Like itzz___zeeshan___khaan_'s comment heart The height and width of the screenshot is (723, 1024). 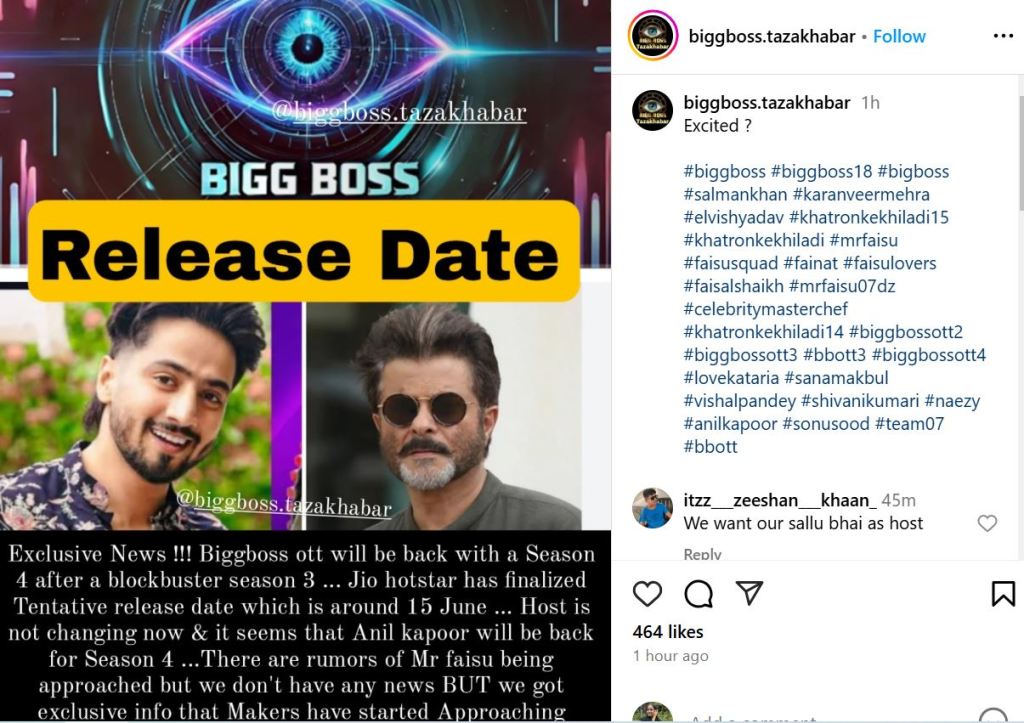(987, 522)
